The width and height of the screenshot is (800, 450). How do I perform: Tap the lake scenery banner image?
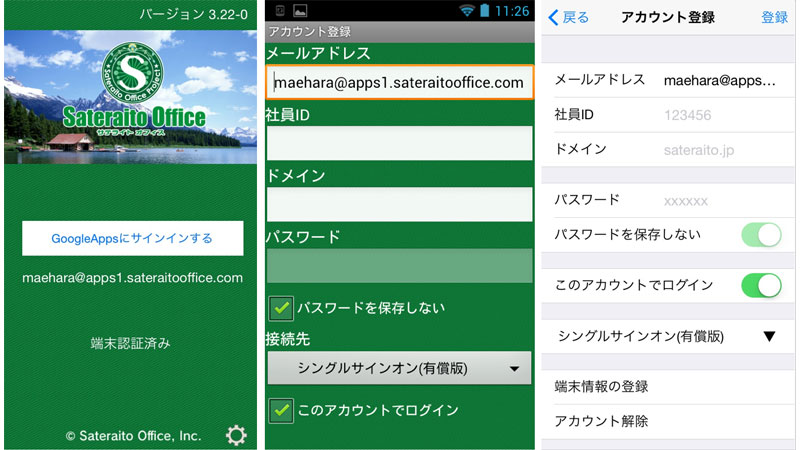[131, 97]
